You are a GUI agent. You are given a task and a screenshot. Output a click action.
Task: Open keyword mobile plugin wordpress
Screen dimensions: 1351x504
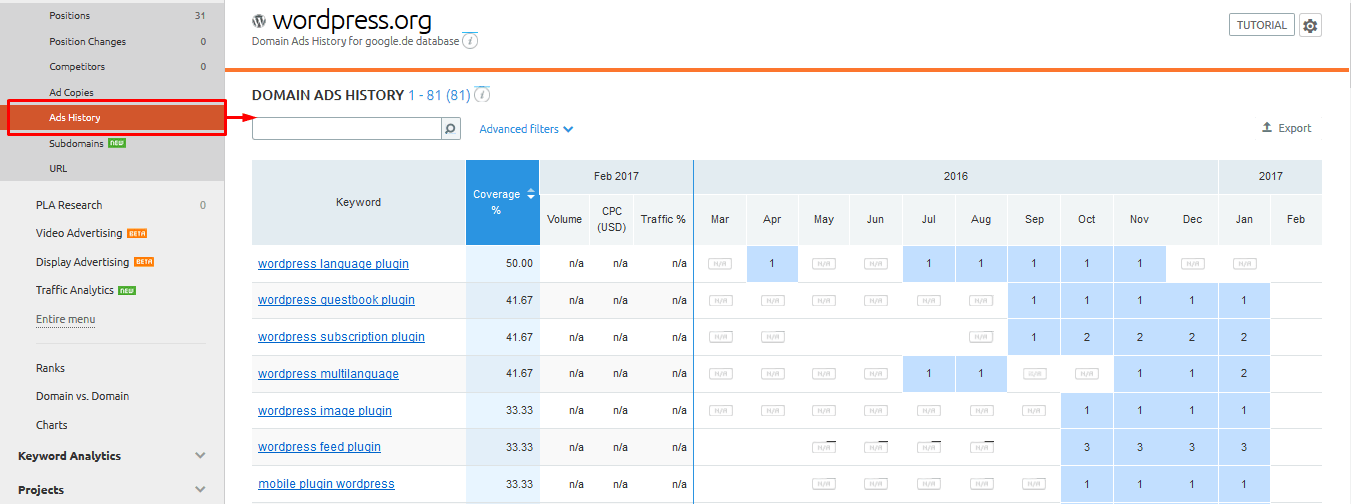(326, 484)
